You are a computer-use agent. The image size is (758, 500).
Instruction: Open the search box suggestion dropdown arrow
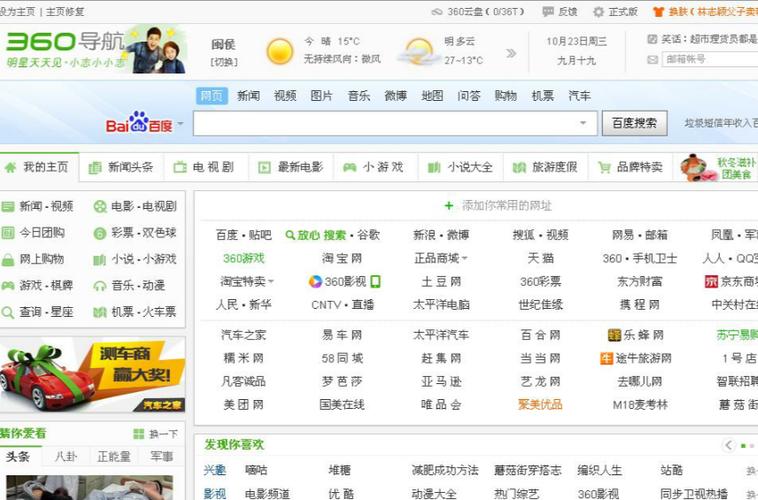point(583,123)
